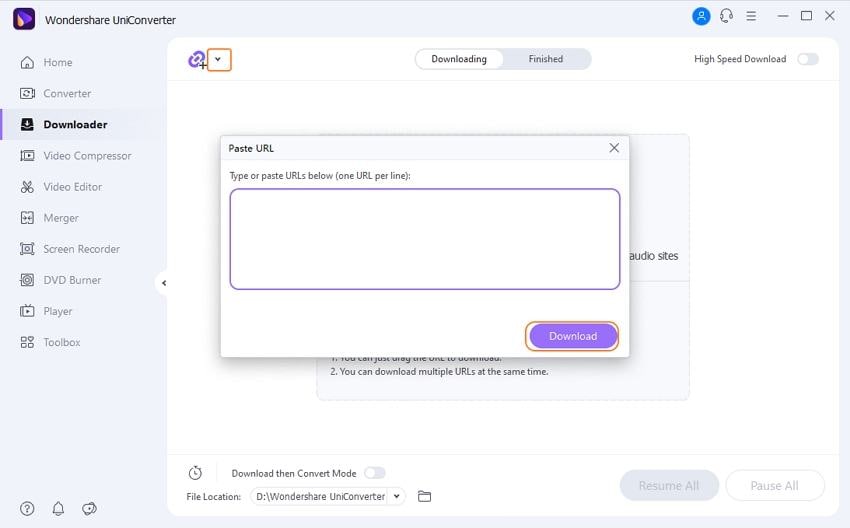This screenshot has height=528, width=850.
Task: Click the Downloader sidebar icon
Action: pos(27,125)
